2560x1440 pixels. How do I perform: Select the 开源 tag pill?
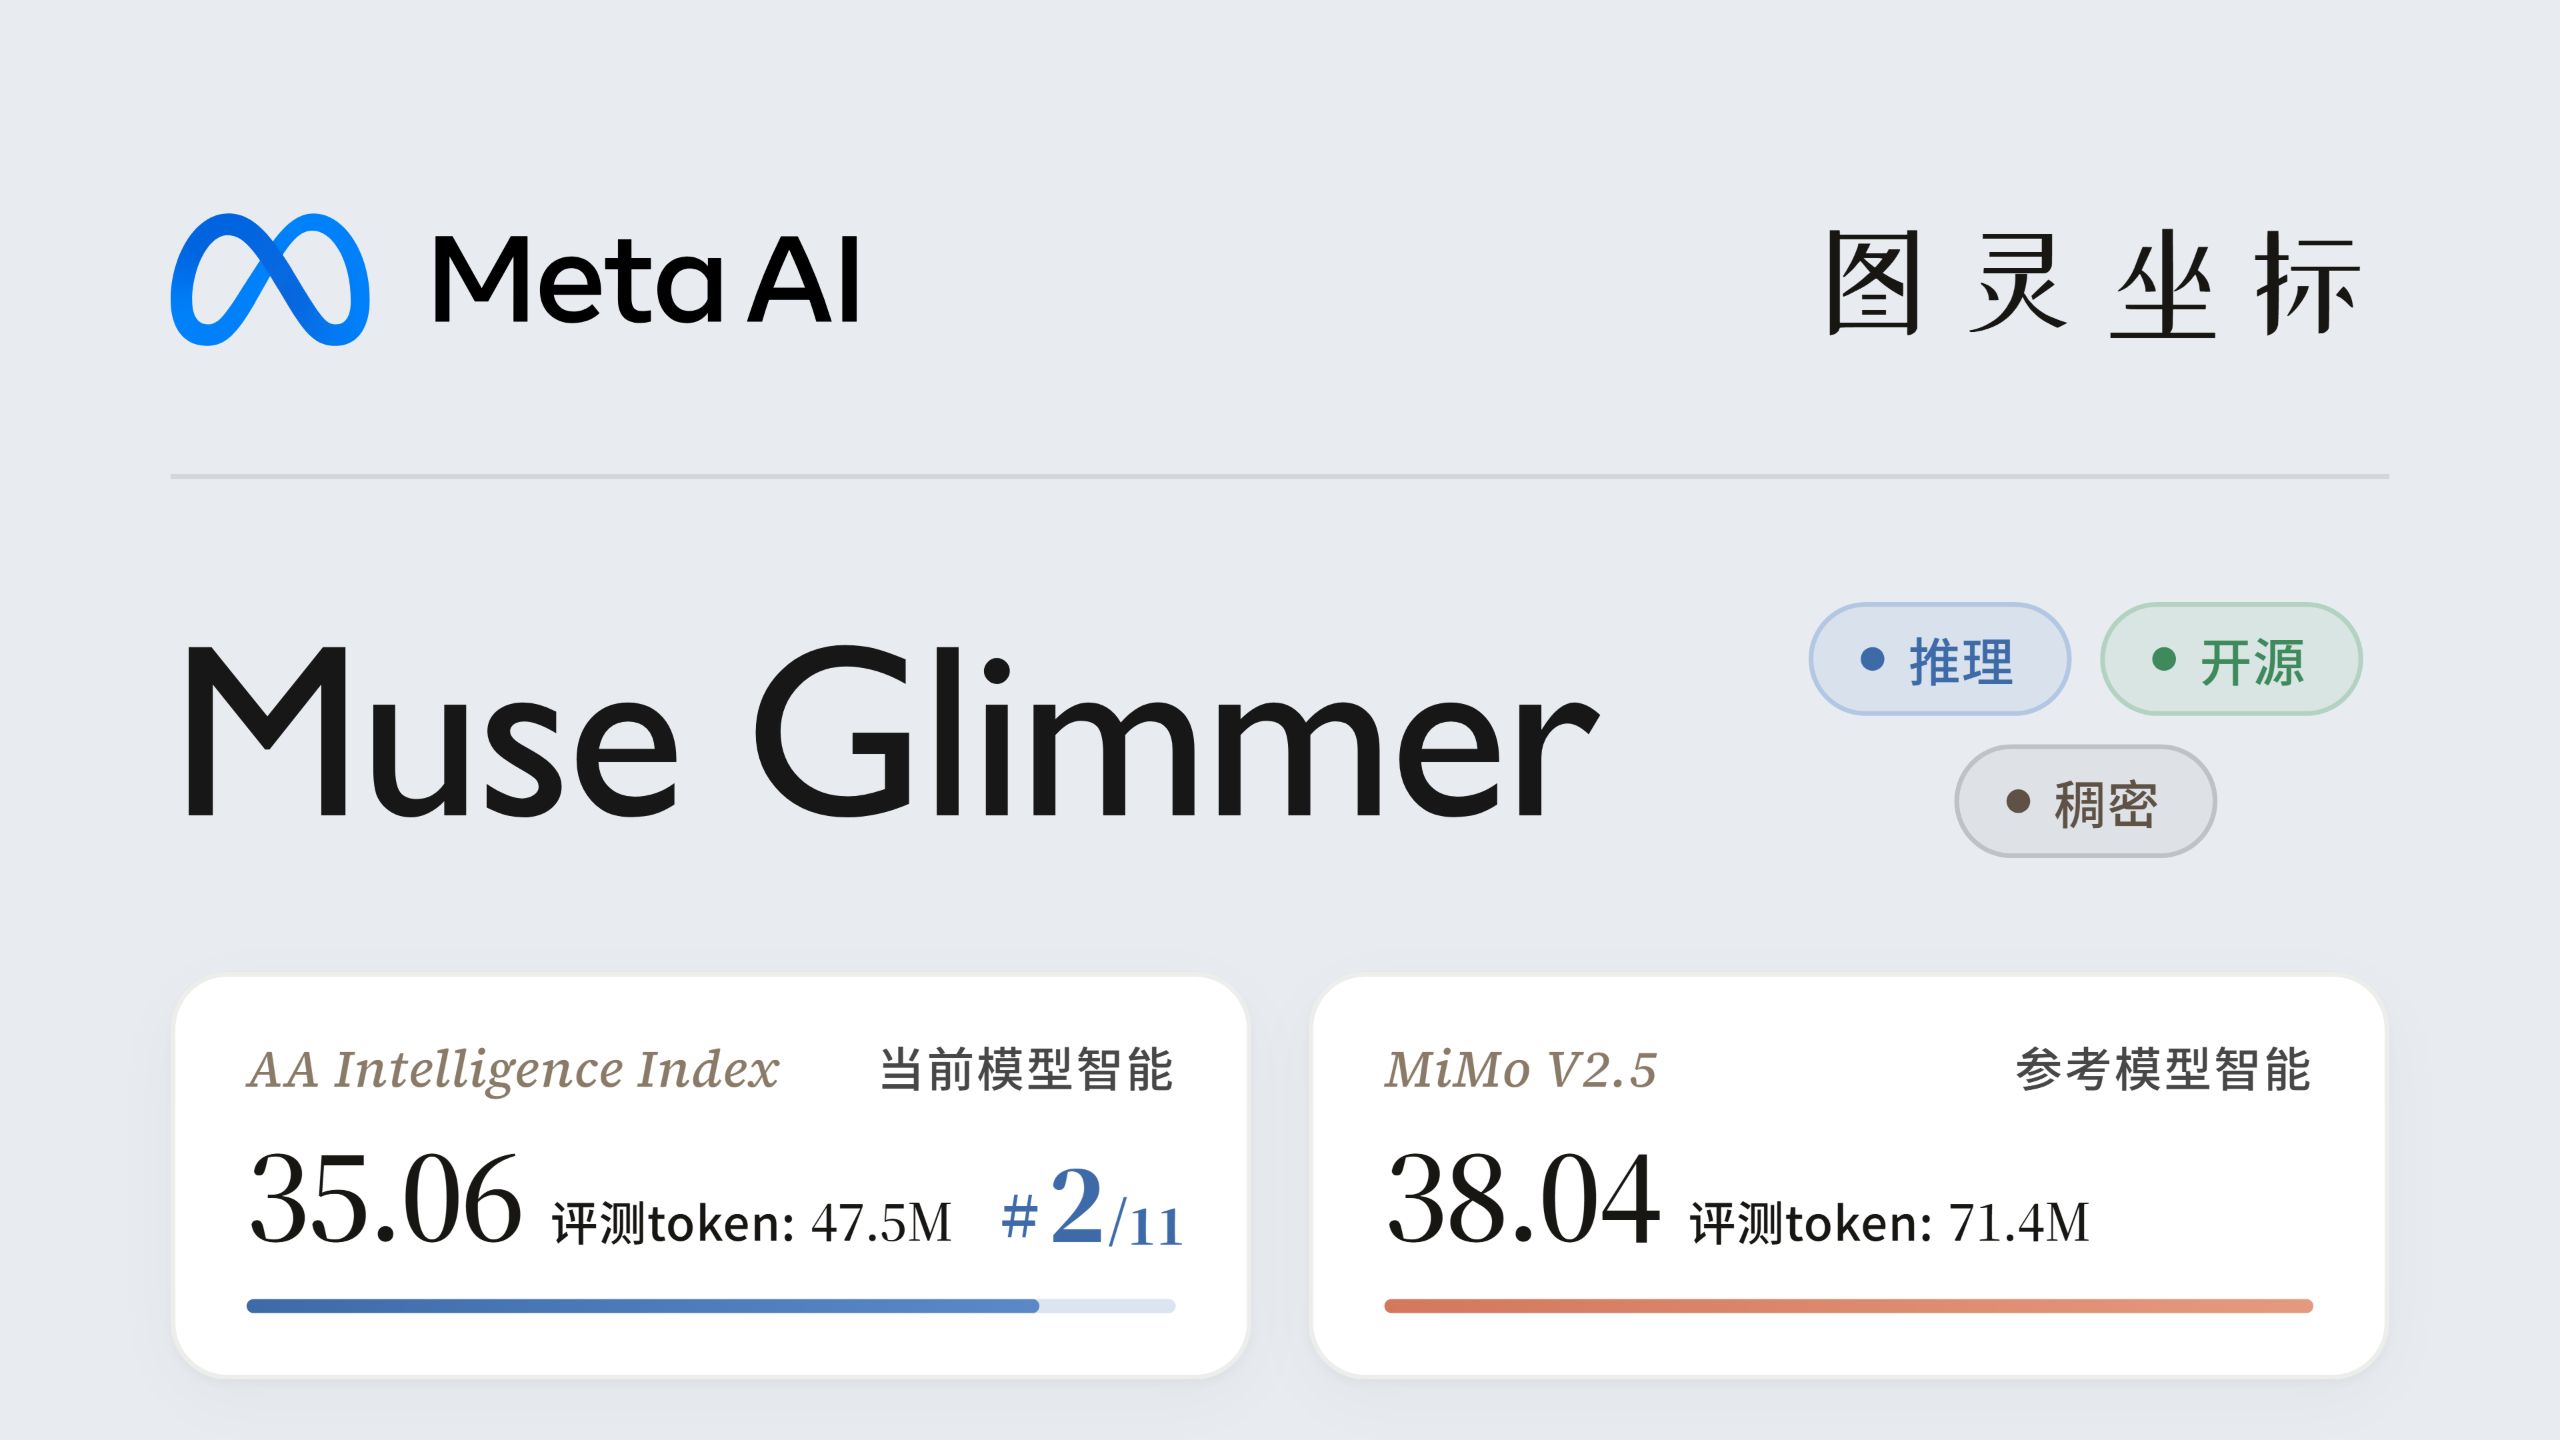coord(2231,659)
